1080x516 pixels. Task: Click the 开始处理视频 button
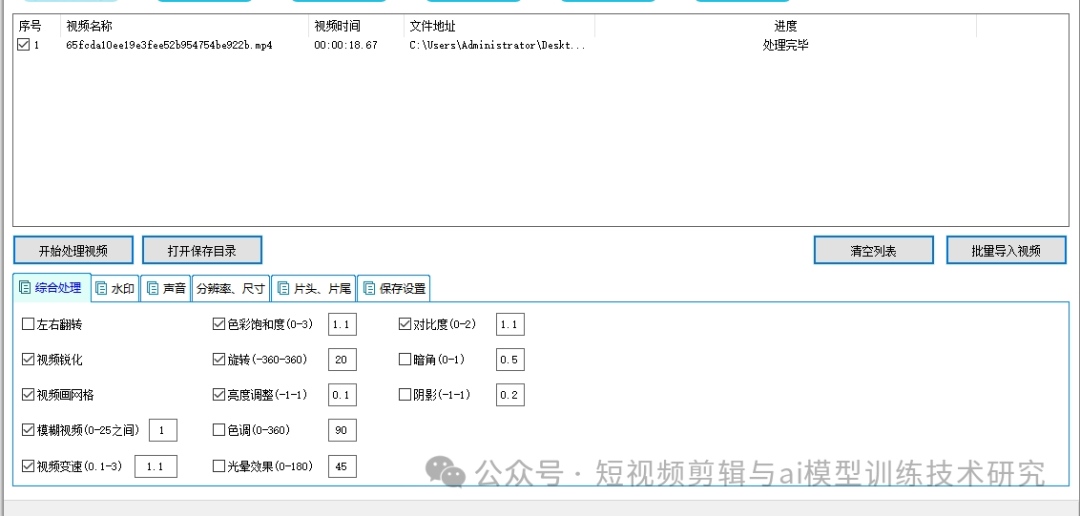73,250
